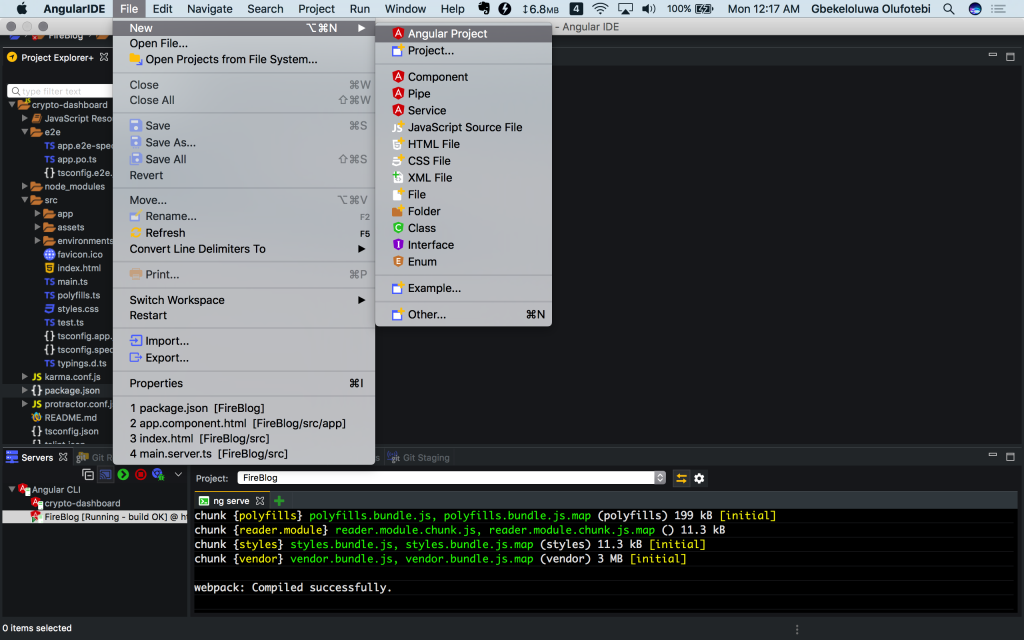The image size is (1024, 640).
Task: Open the Switch Workspace submenu
Action: (x=244, y=300)
